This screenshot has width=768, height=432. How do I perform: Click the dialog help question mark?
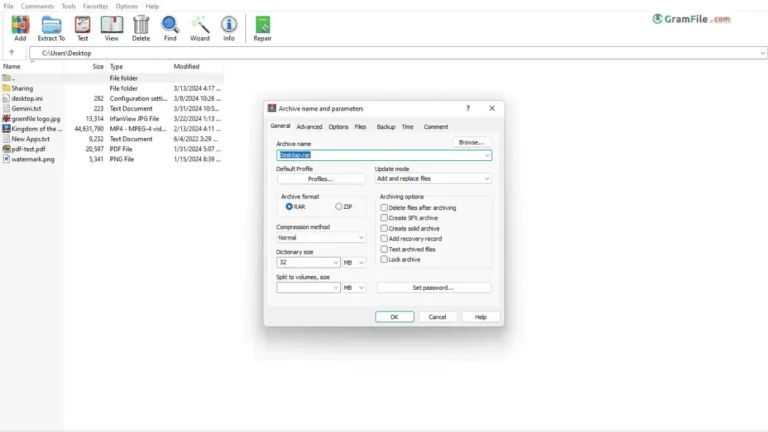pyautogui.click(x=468, y=108)
